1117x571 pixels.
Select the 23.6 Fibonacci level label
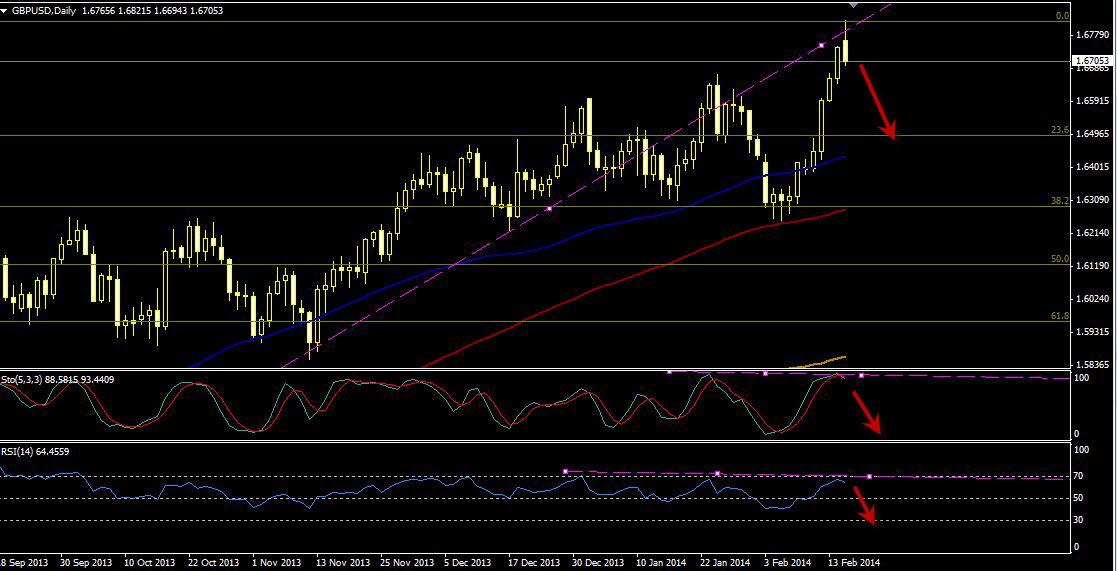click(x=1060, y=130)
